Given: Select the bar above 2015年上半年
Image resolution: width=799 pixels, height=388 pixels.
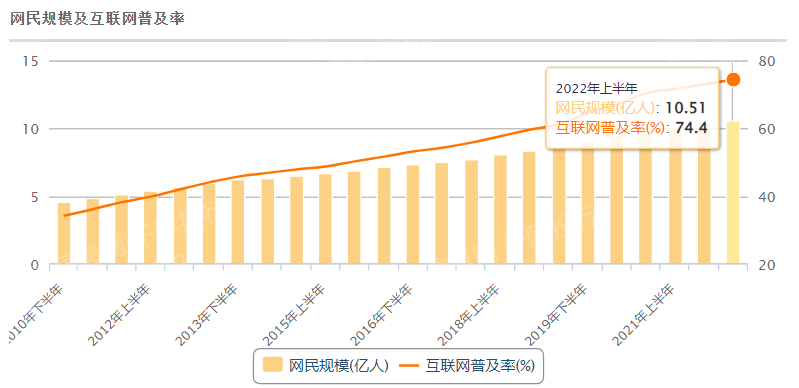Looking at the screenshot, I should 325,219.
